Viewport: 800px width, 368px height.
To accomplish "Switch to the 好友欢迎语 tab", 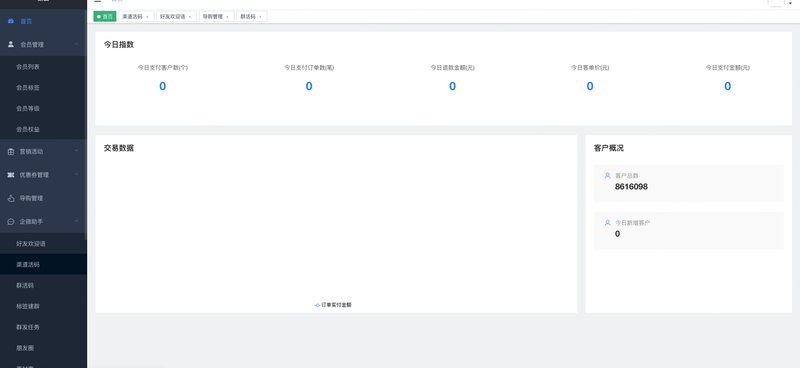I will (x=177, y=17).
